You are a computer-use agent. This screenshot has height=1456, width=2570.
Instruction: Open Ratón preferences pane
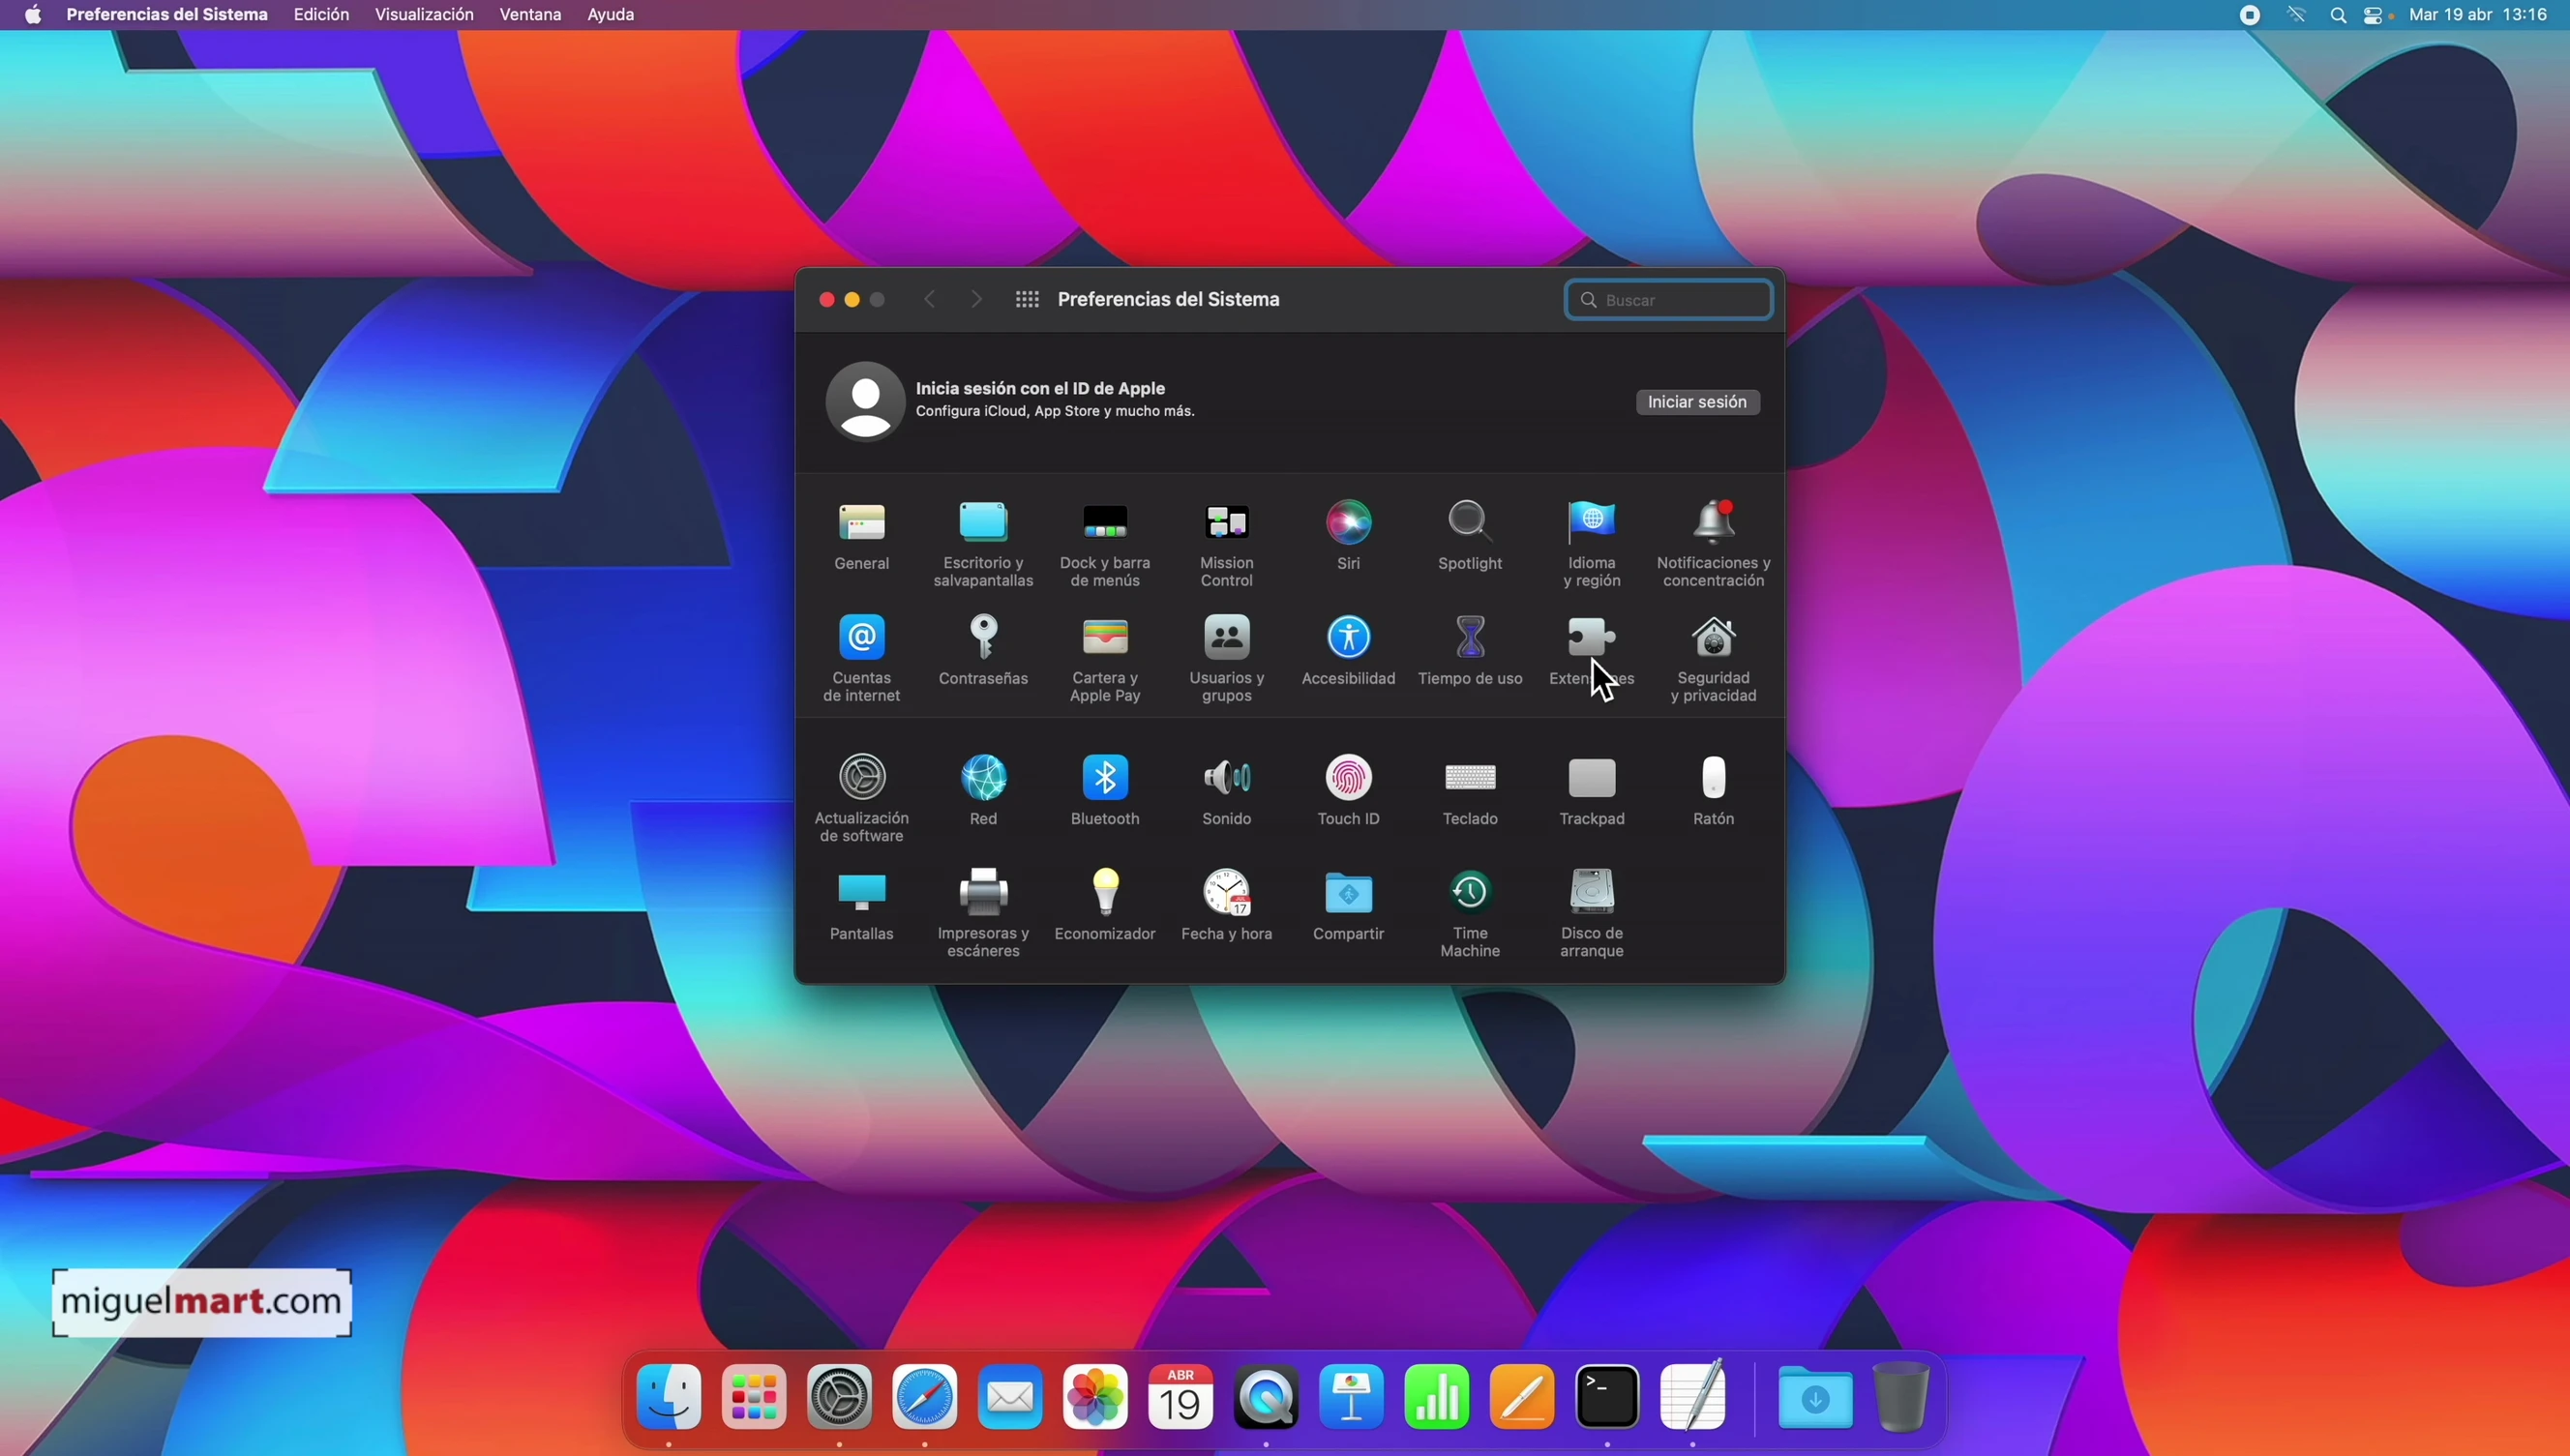pos(1714,791)
